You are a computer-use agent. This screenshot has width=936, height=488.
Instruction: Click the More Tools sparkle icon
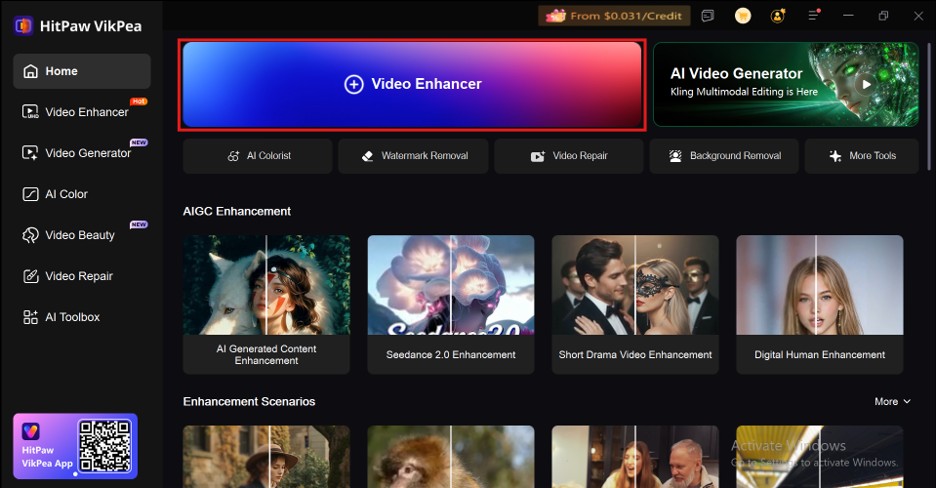pyautogui.click(x=835, y=156)
